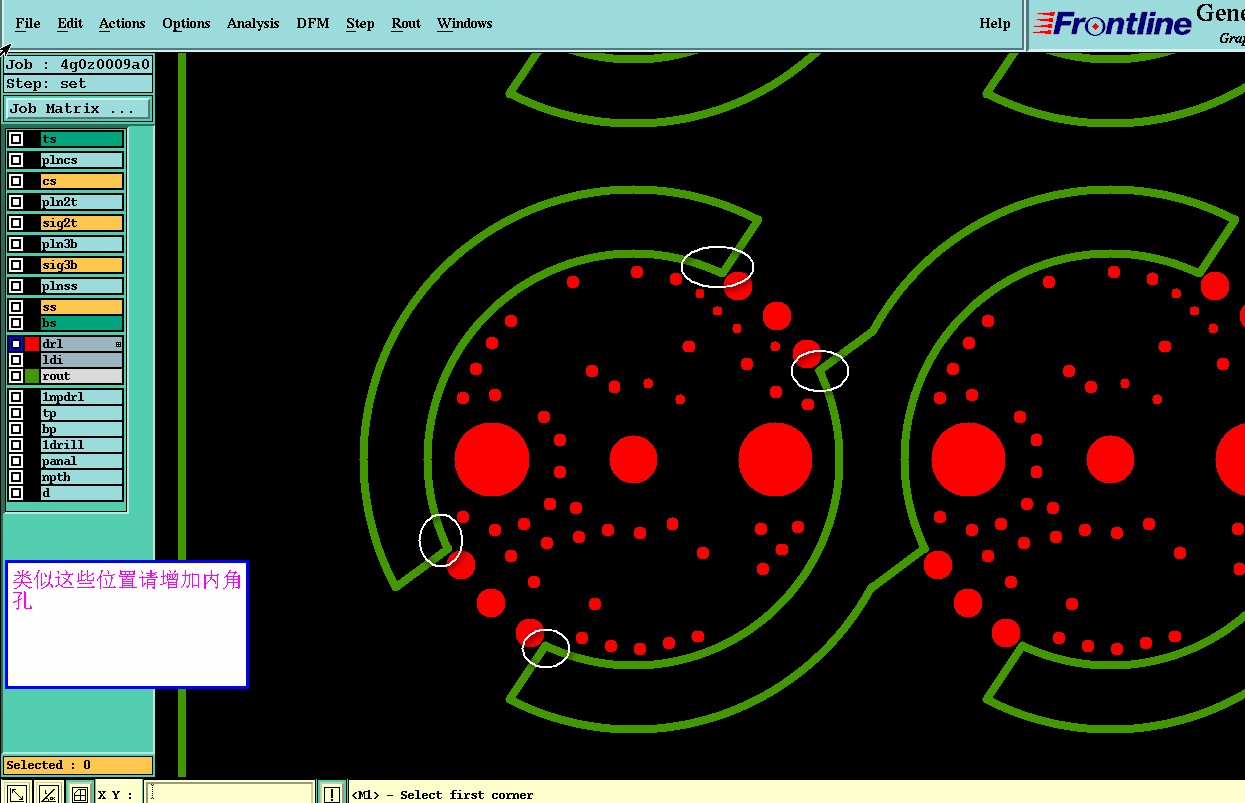Open the Rout menu
The width and height of the screenshot is (1245, 803).
point(406,23)
